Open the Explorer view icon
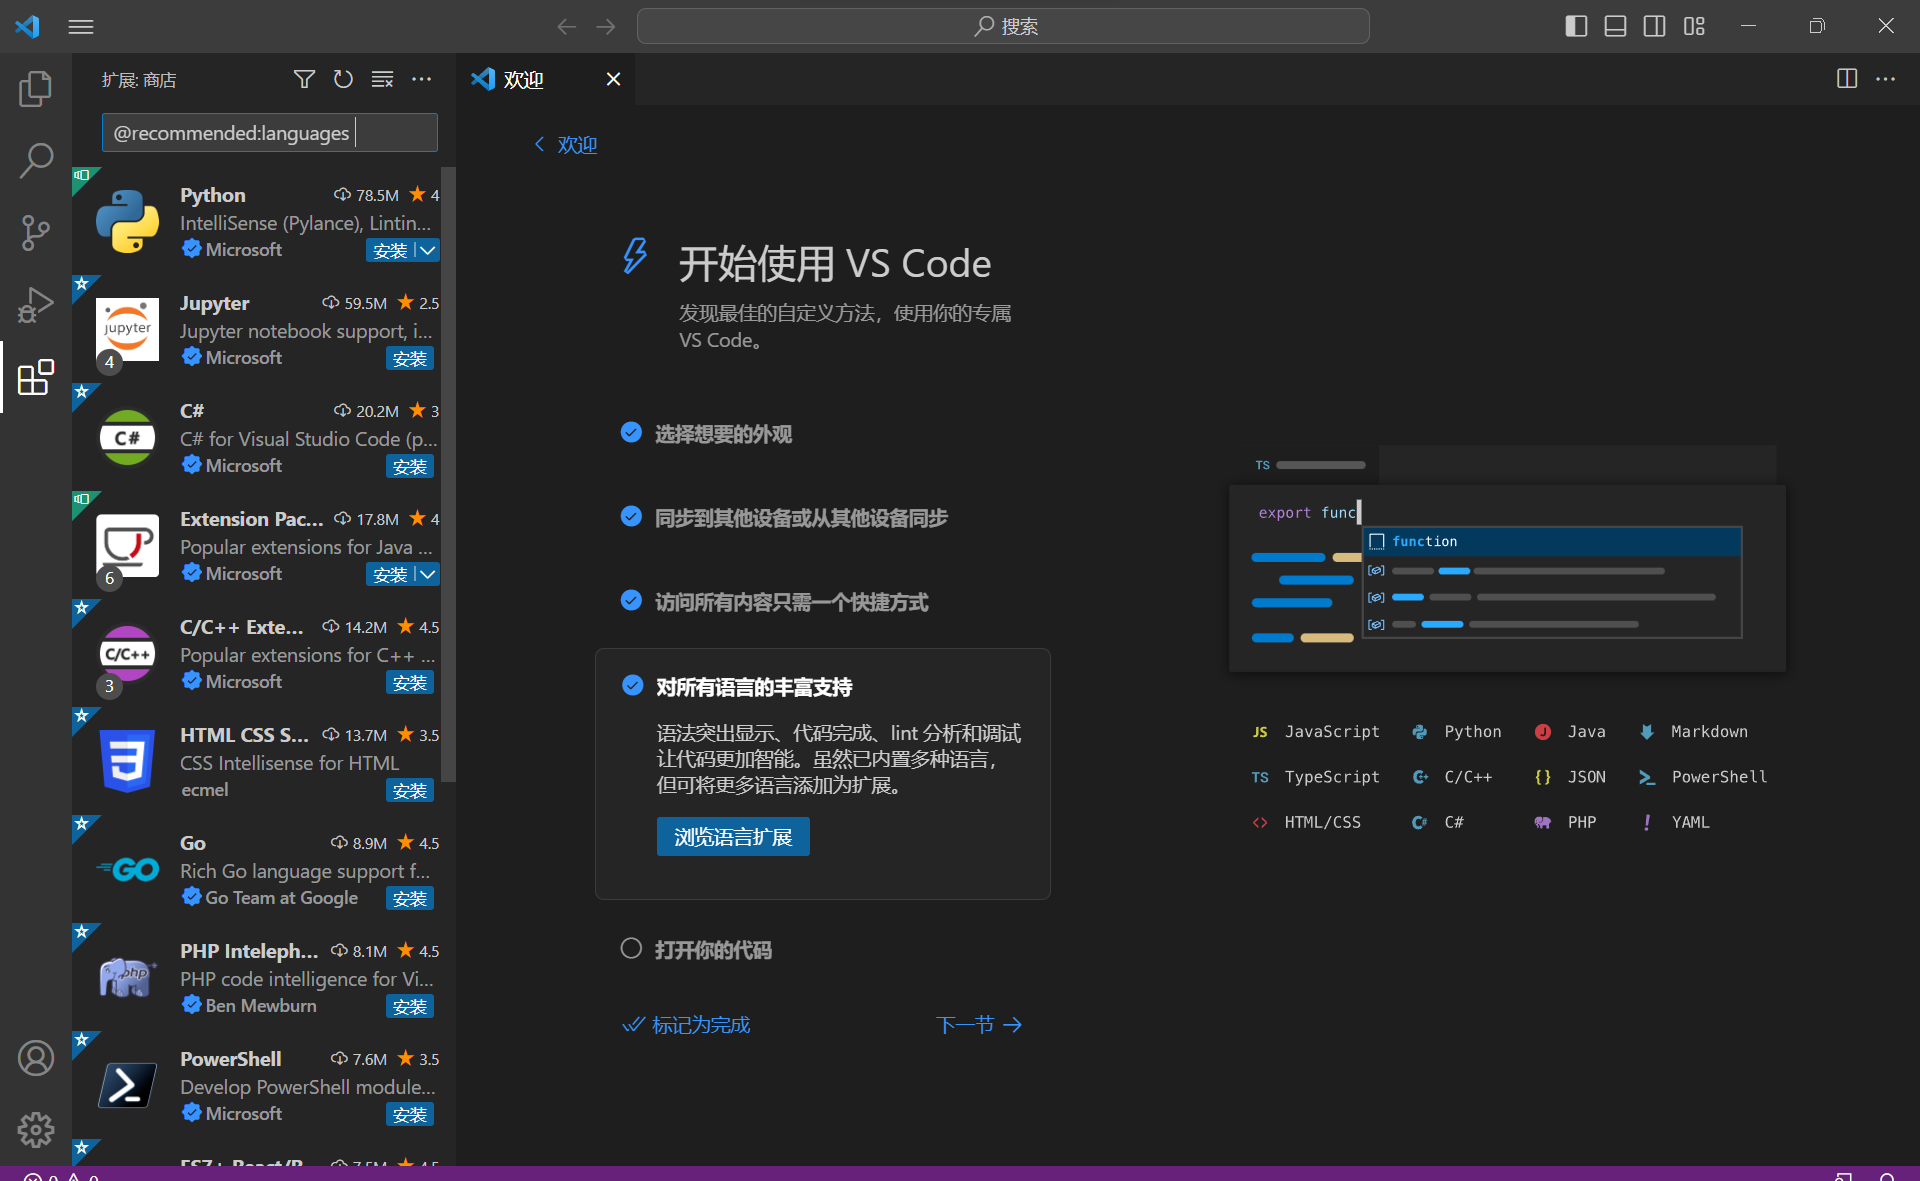The image size is (1920, 1181). pos(35,88)
